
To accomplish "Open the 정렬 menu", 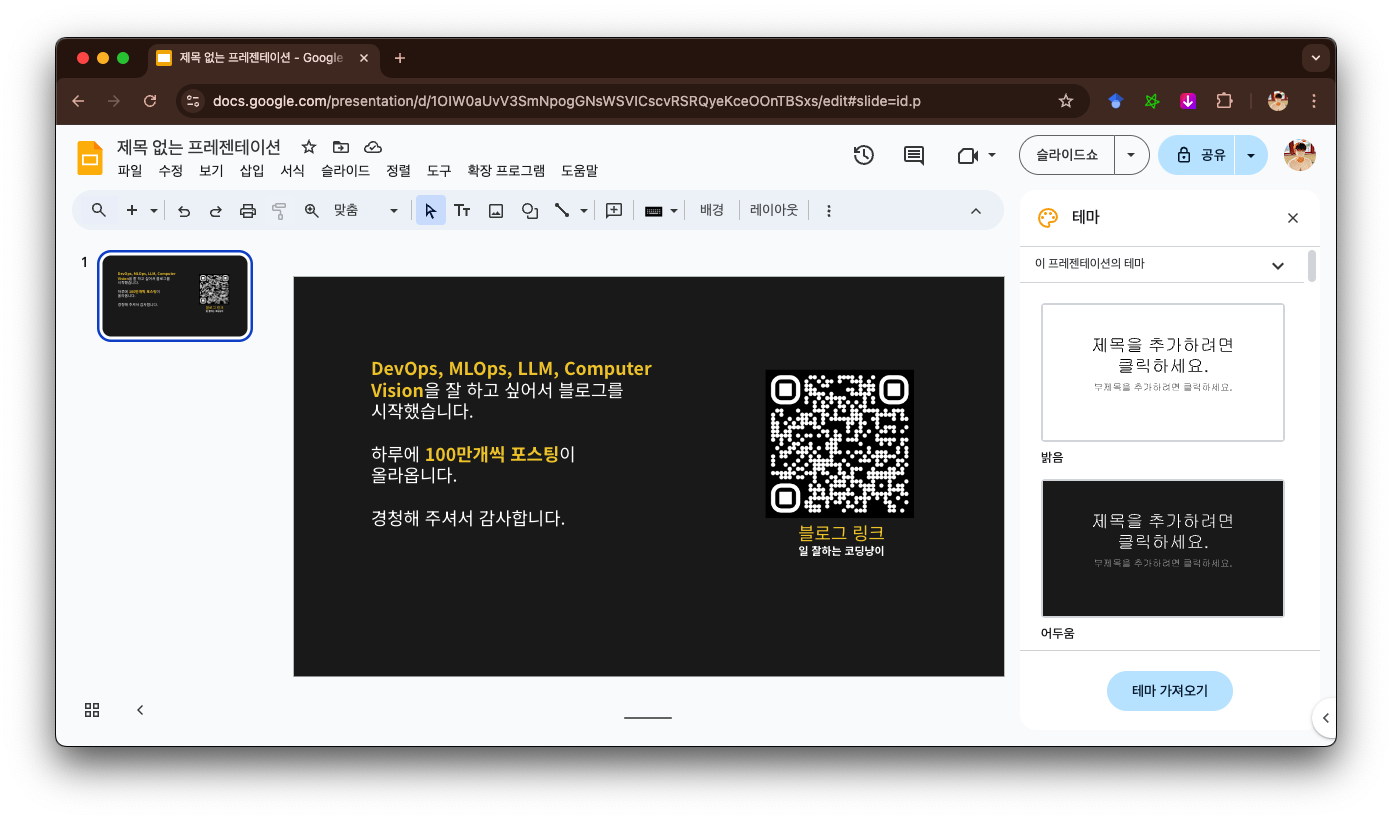I will point(398,171).
